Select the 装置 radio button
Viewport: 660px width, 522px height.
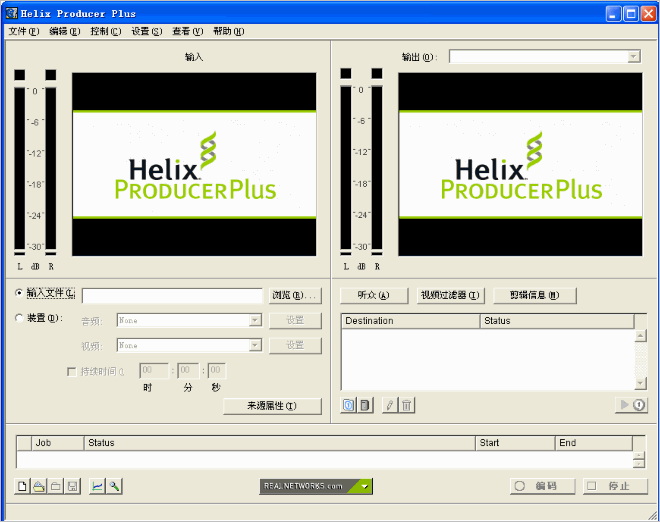coord(19,318)
